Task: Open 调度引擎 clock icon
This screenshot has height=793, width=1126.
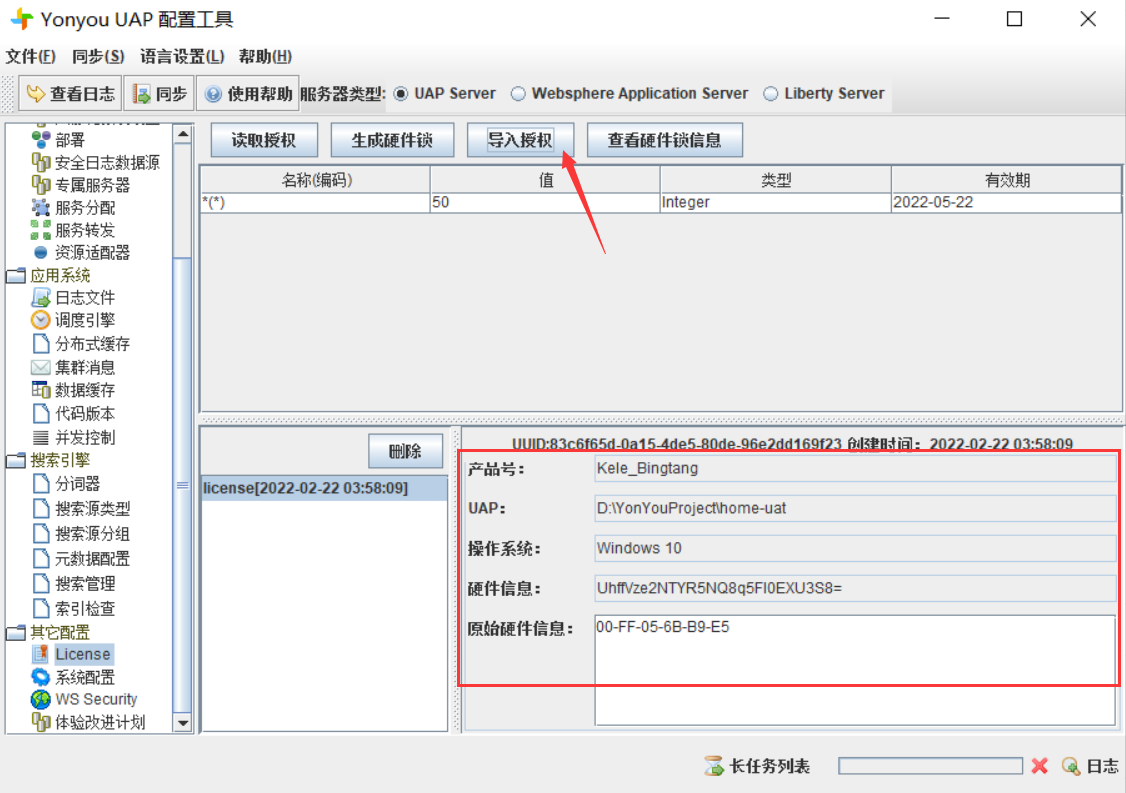Action: (x=41, y=320)
